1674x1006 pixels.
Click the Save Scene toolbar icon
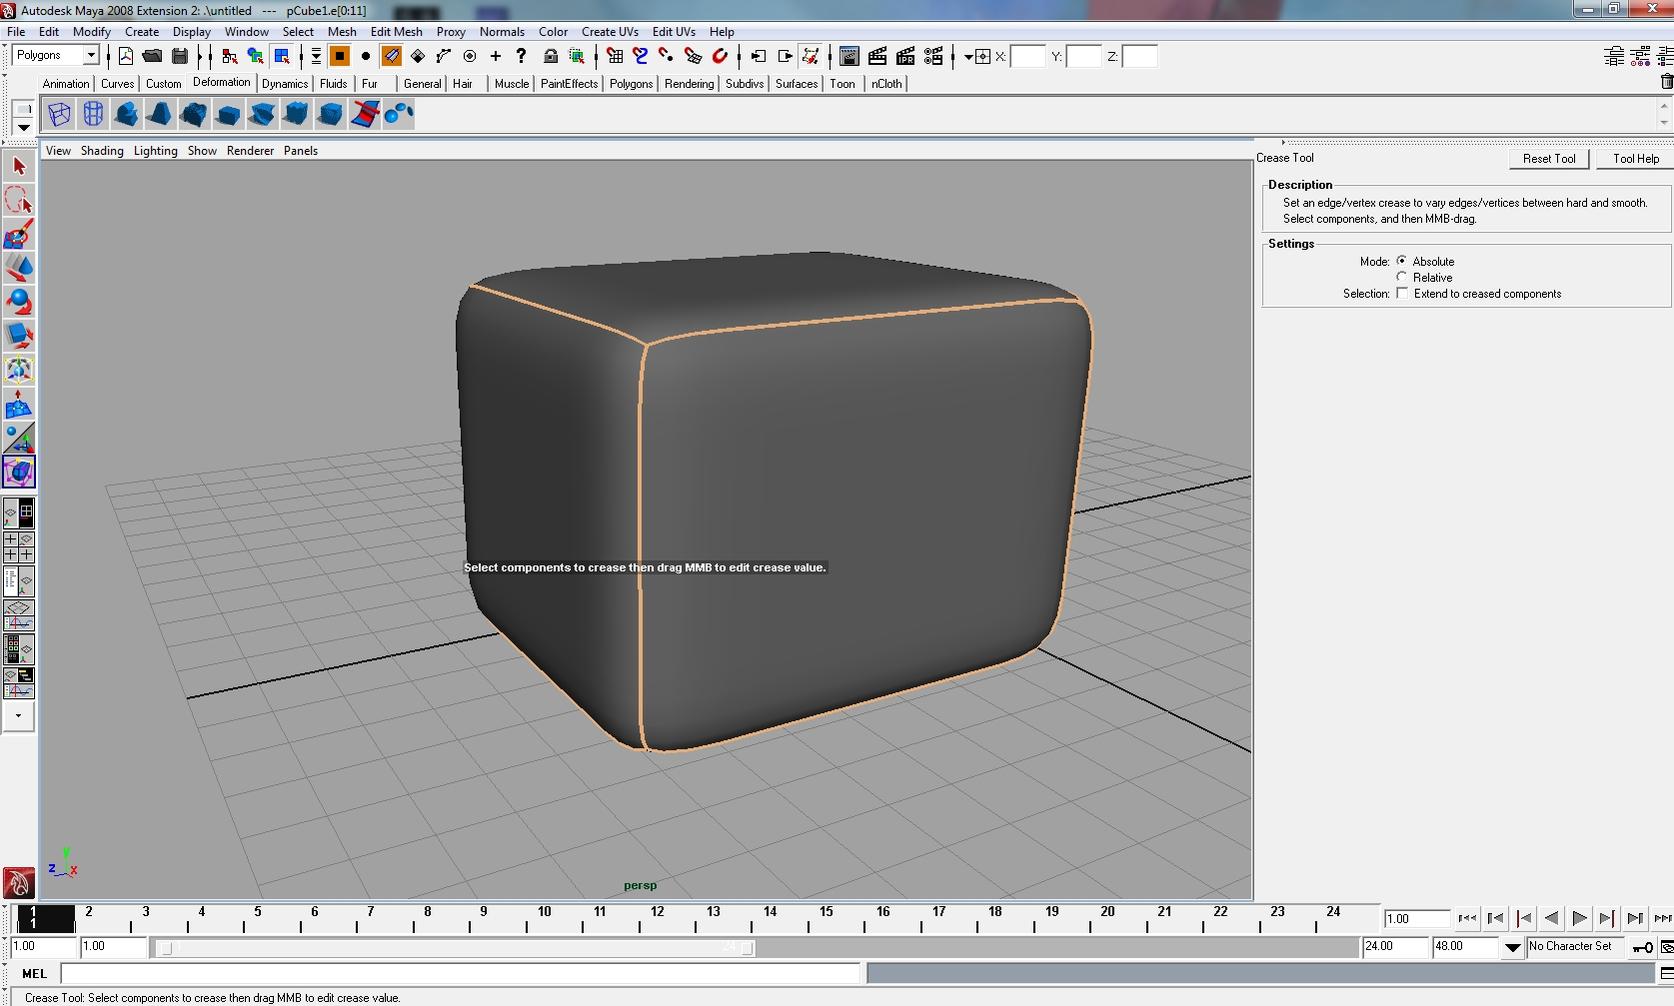click(x=180, y=56)
